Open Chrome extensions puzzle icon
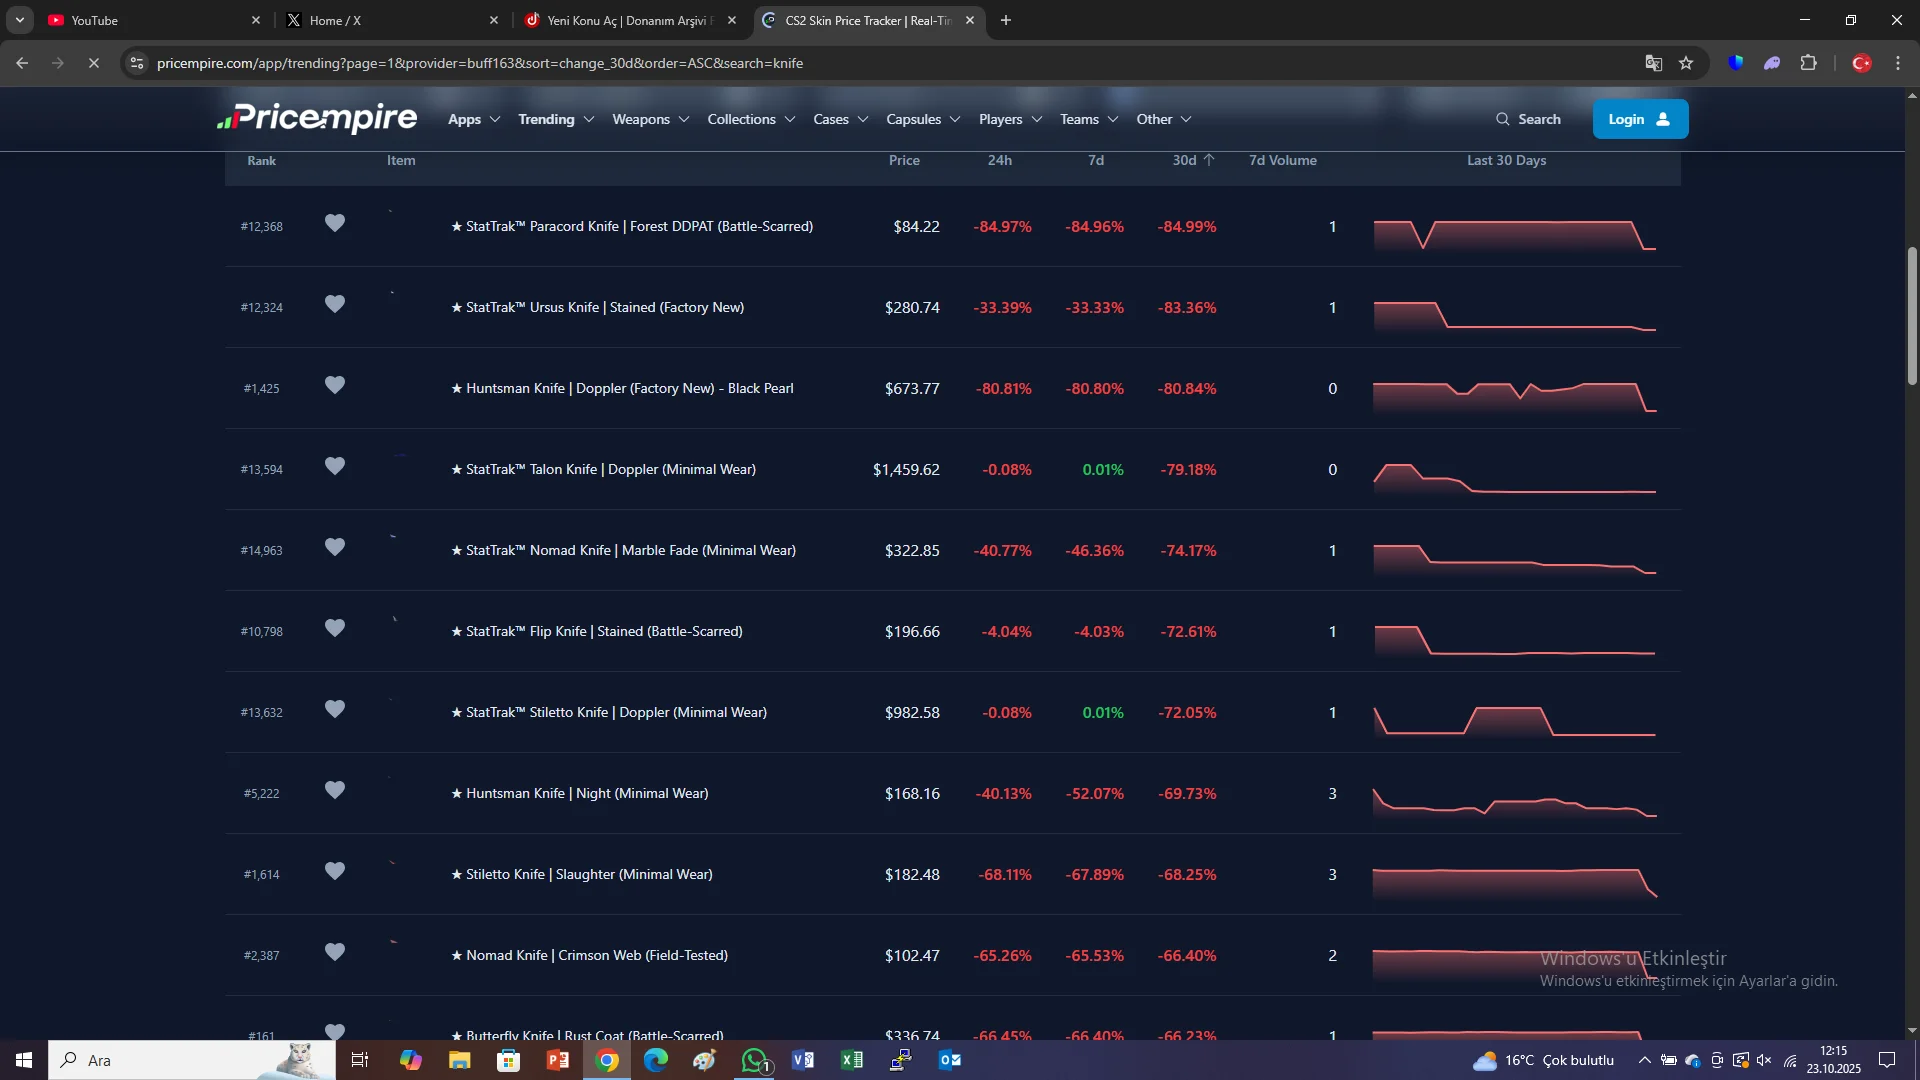Image resolution: width=1920 pixels, height=1080 pixels. 1808,63
